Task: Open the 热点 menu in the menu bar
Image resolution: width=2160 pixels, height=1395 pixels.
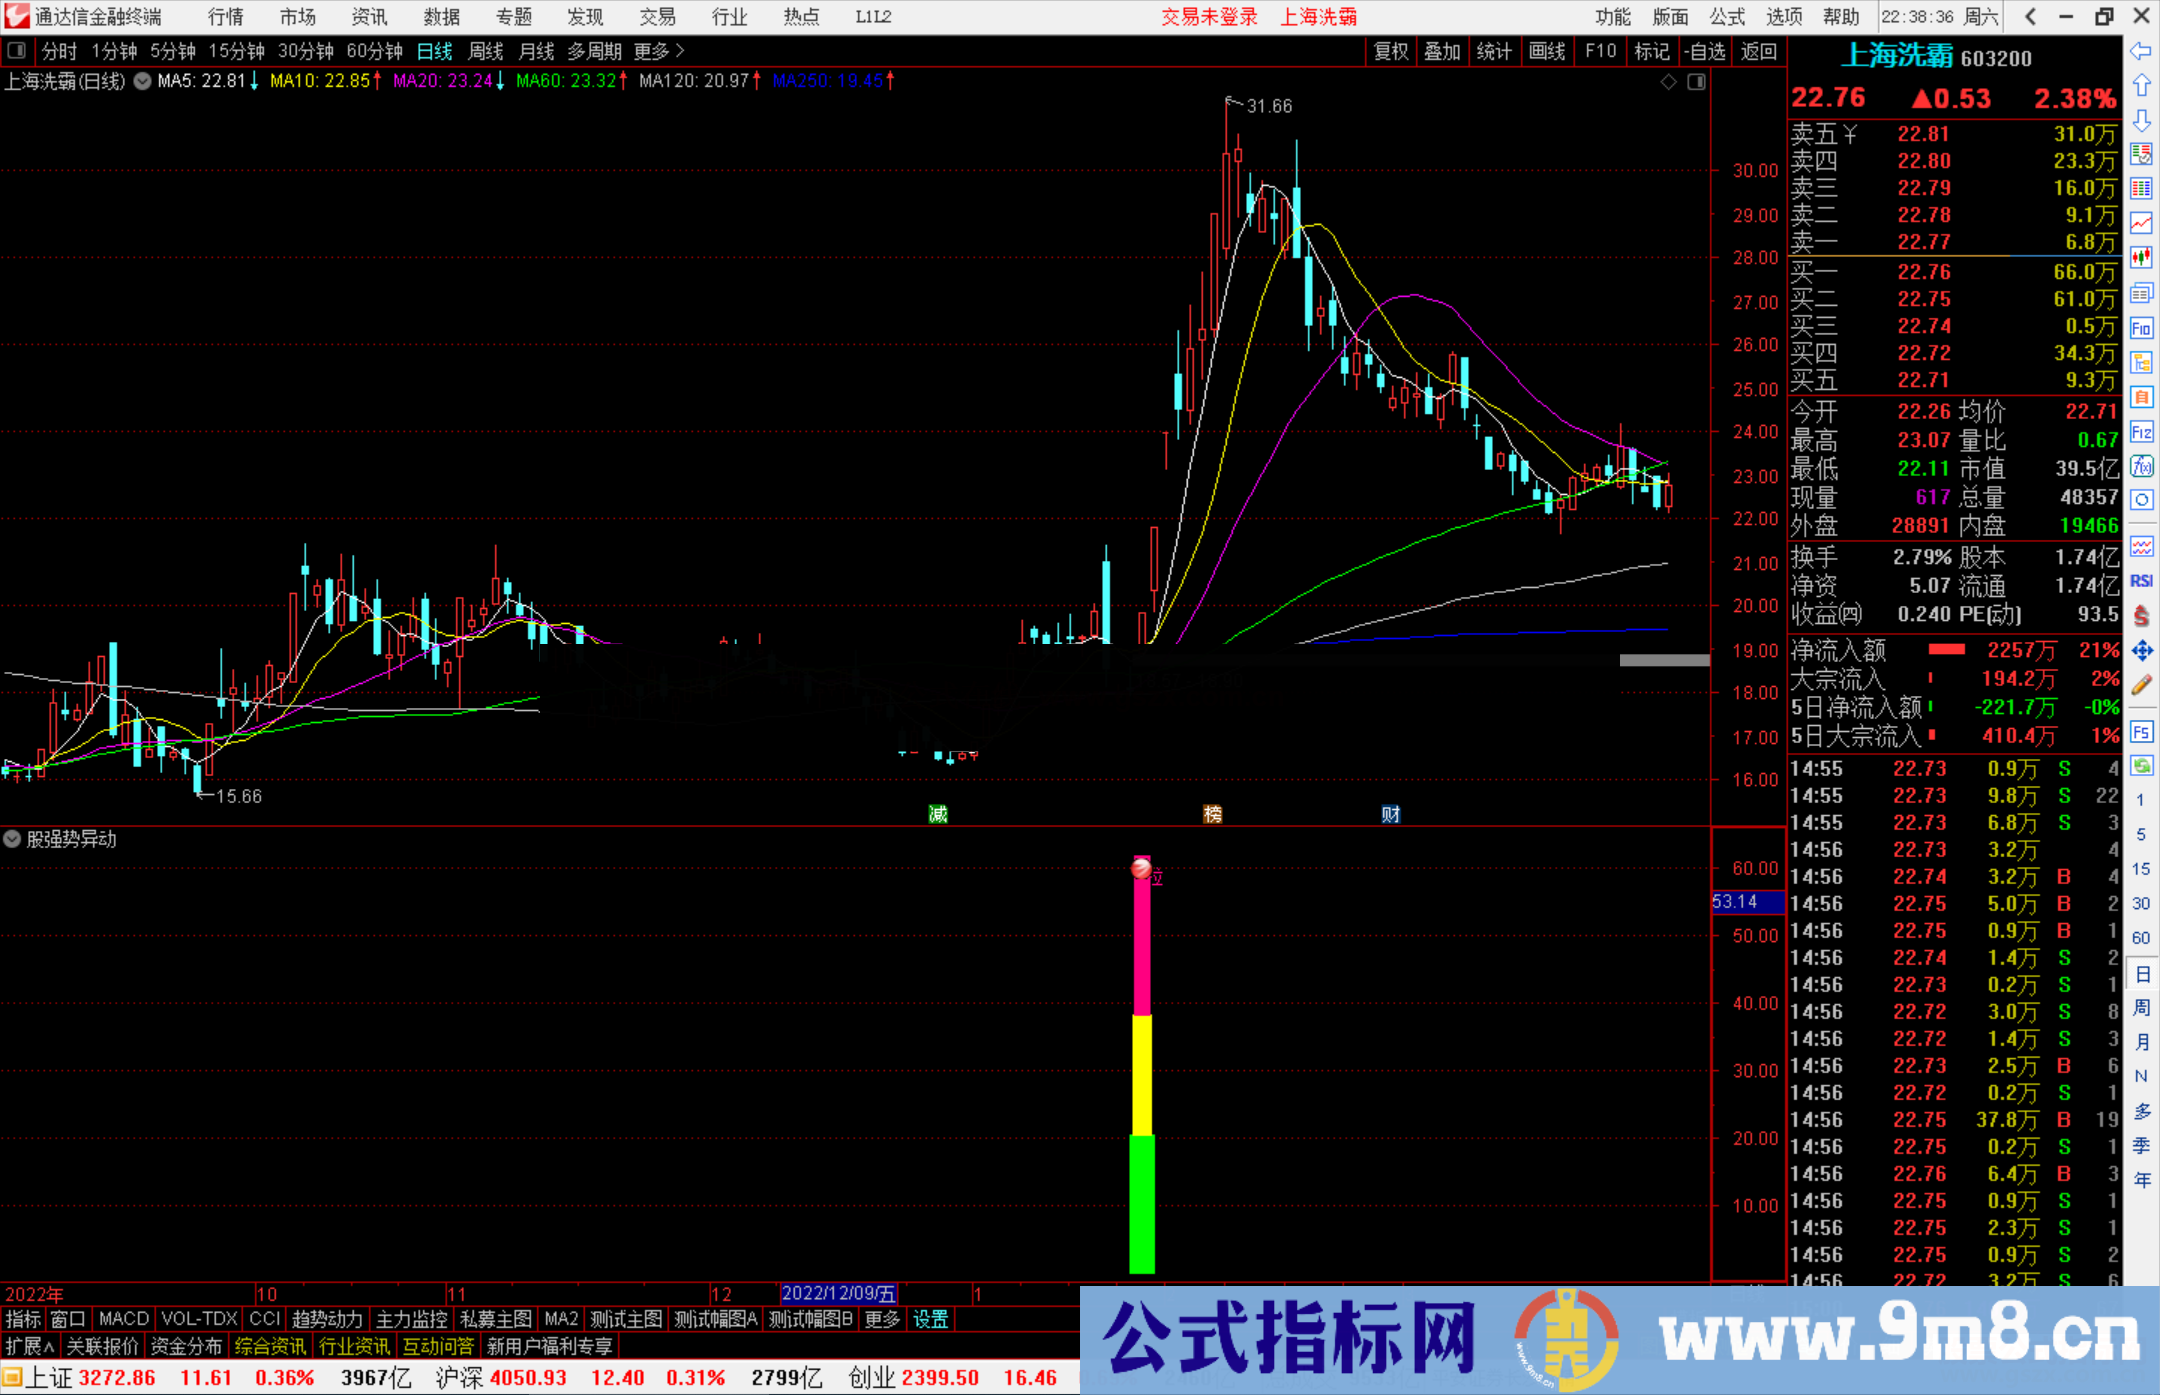Action: click(800, 16)
